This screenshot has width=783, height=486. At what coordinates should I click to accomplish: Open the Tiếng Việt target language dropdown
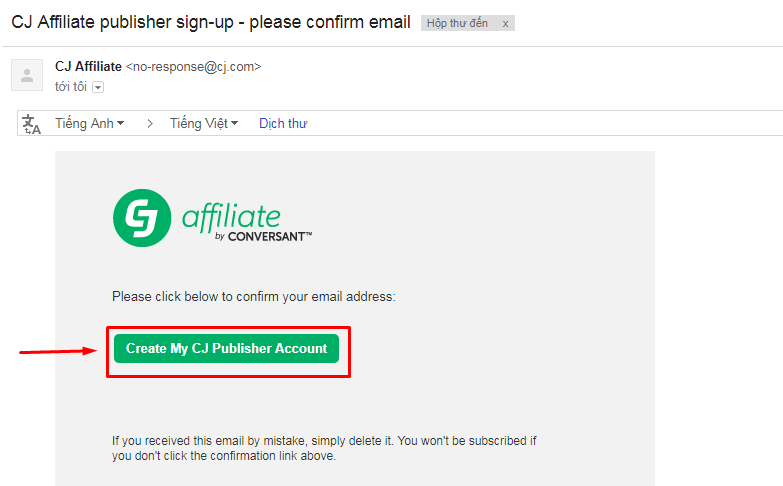[x=204, y=124]
